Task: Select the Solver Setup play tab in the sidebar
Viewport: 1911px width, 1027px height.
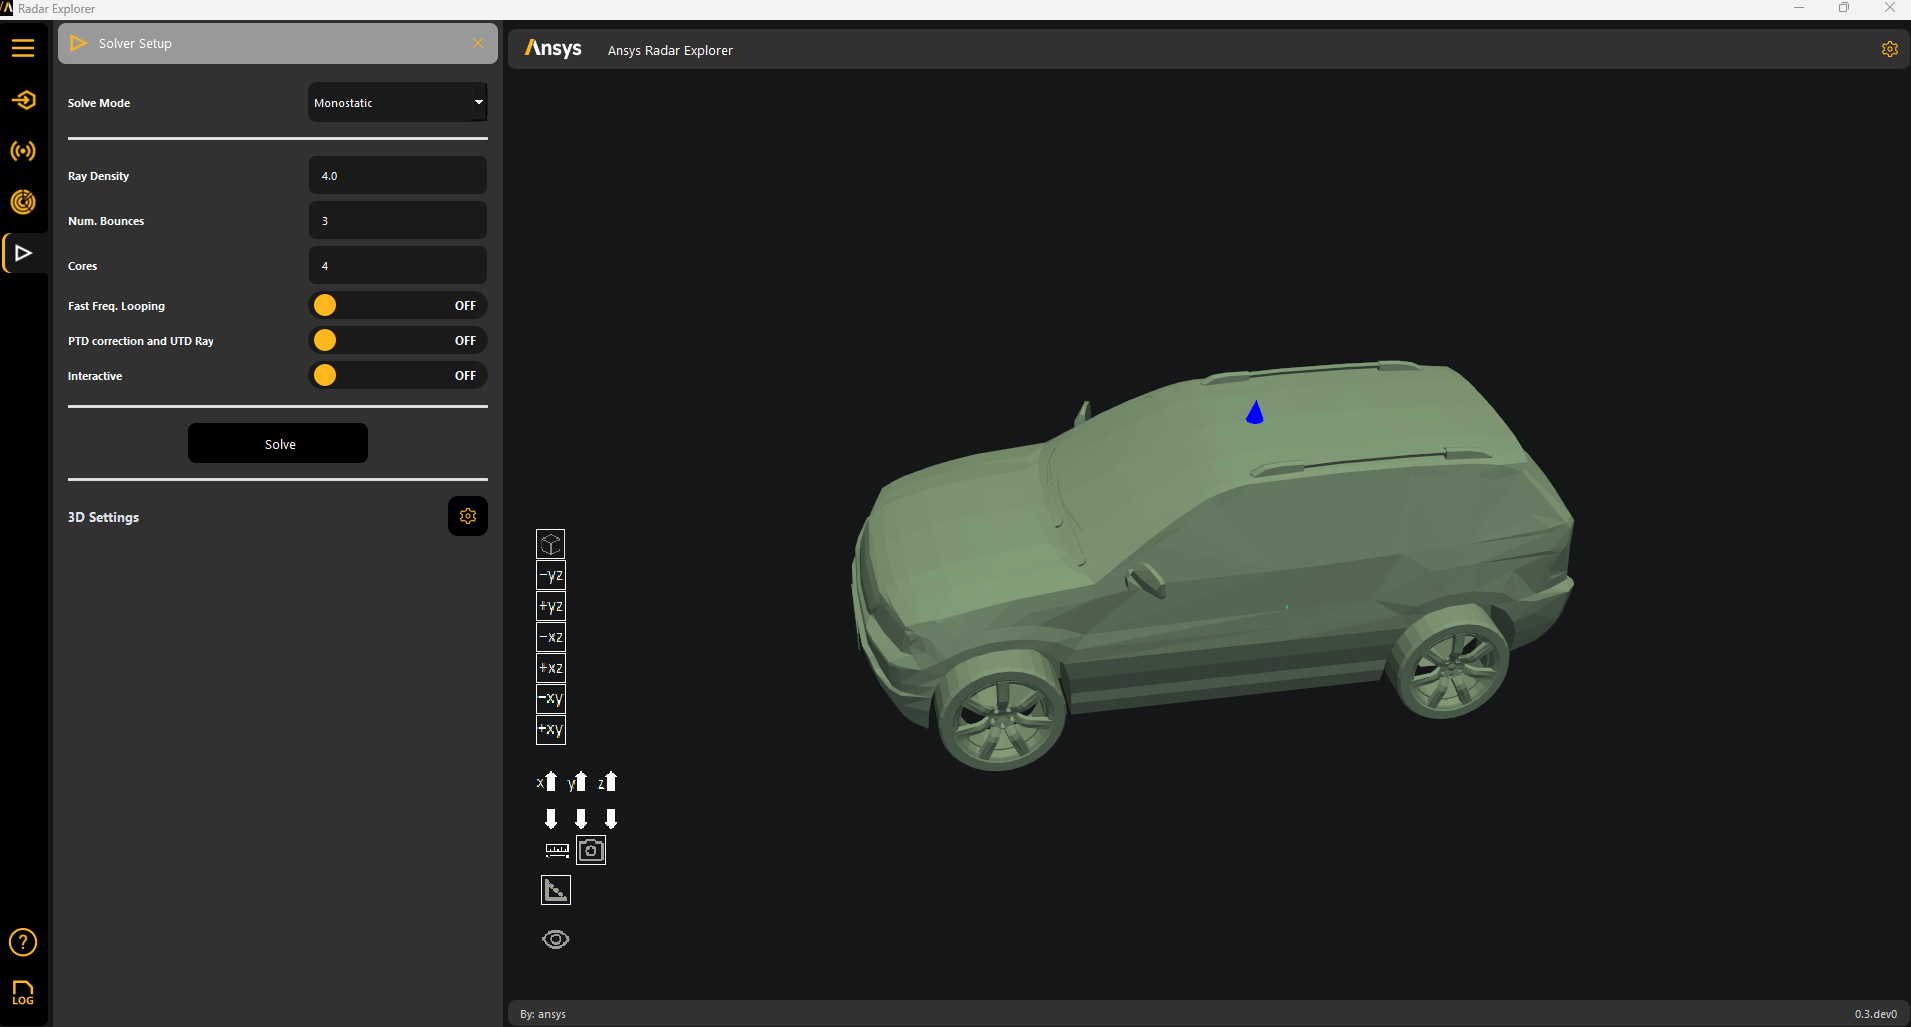Action: (x=23, y=253)
